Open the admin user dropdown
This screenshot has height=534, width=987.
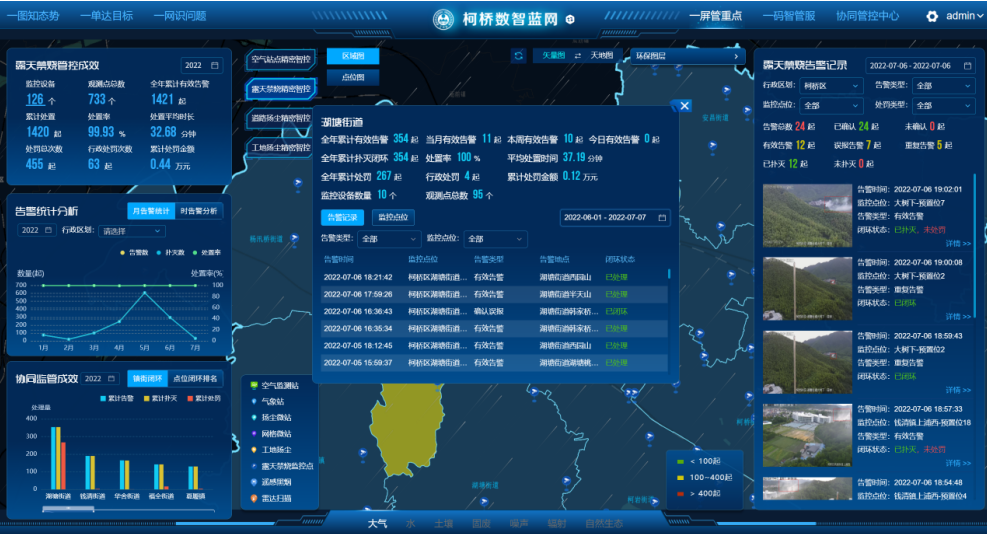965,16
